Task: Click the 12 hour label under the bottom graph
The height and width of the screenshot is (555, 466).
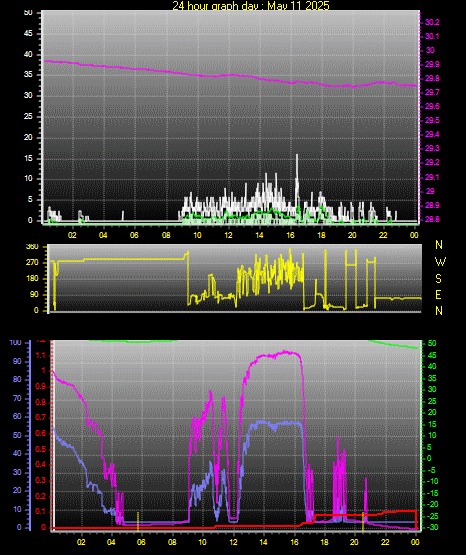Action: [x=233, y=542]
